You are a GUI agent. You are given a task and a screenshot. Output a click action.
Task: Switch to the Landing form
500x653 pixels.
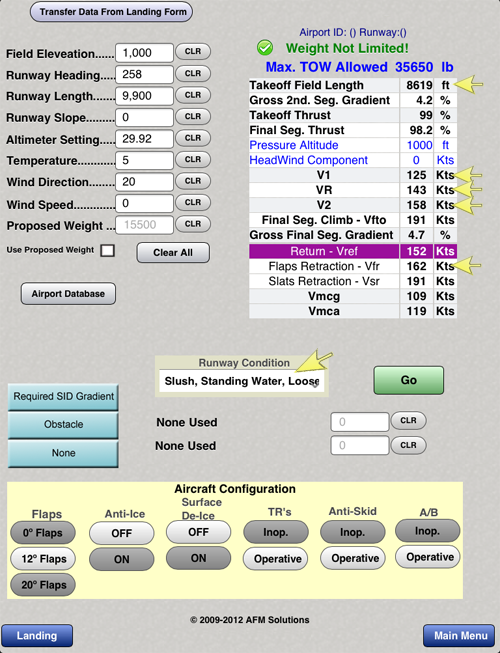pyautogui.click(x=37, y=636)
